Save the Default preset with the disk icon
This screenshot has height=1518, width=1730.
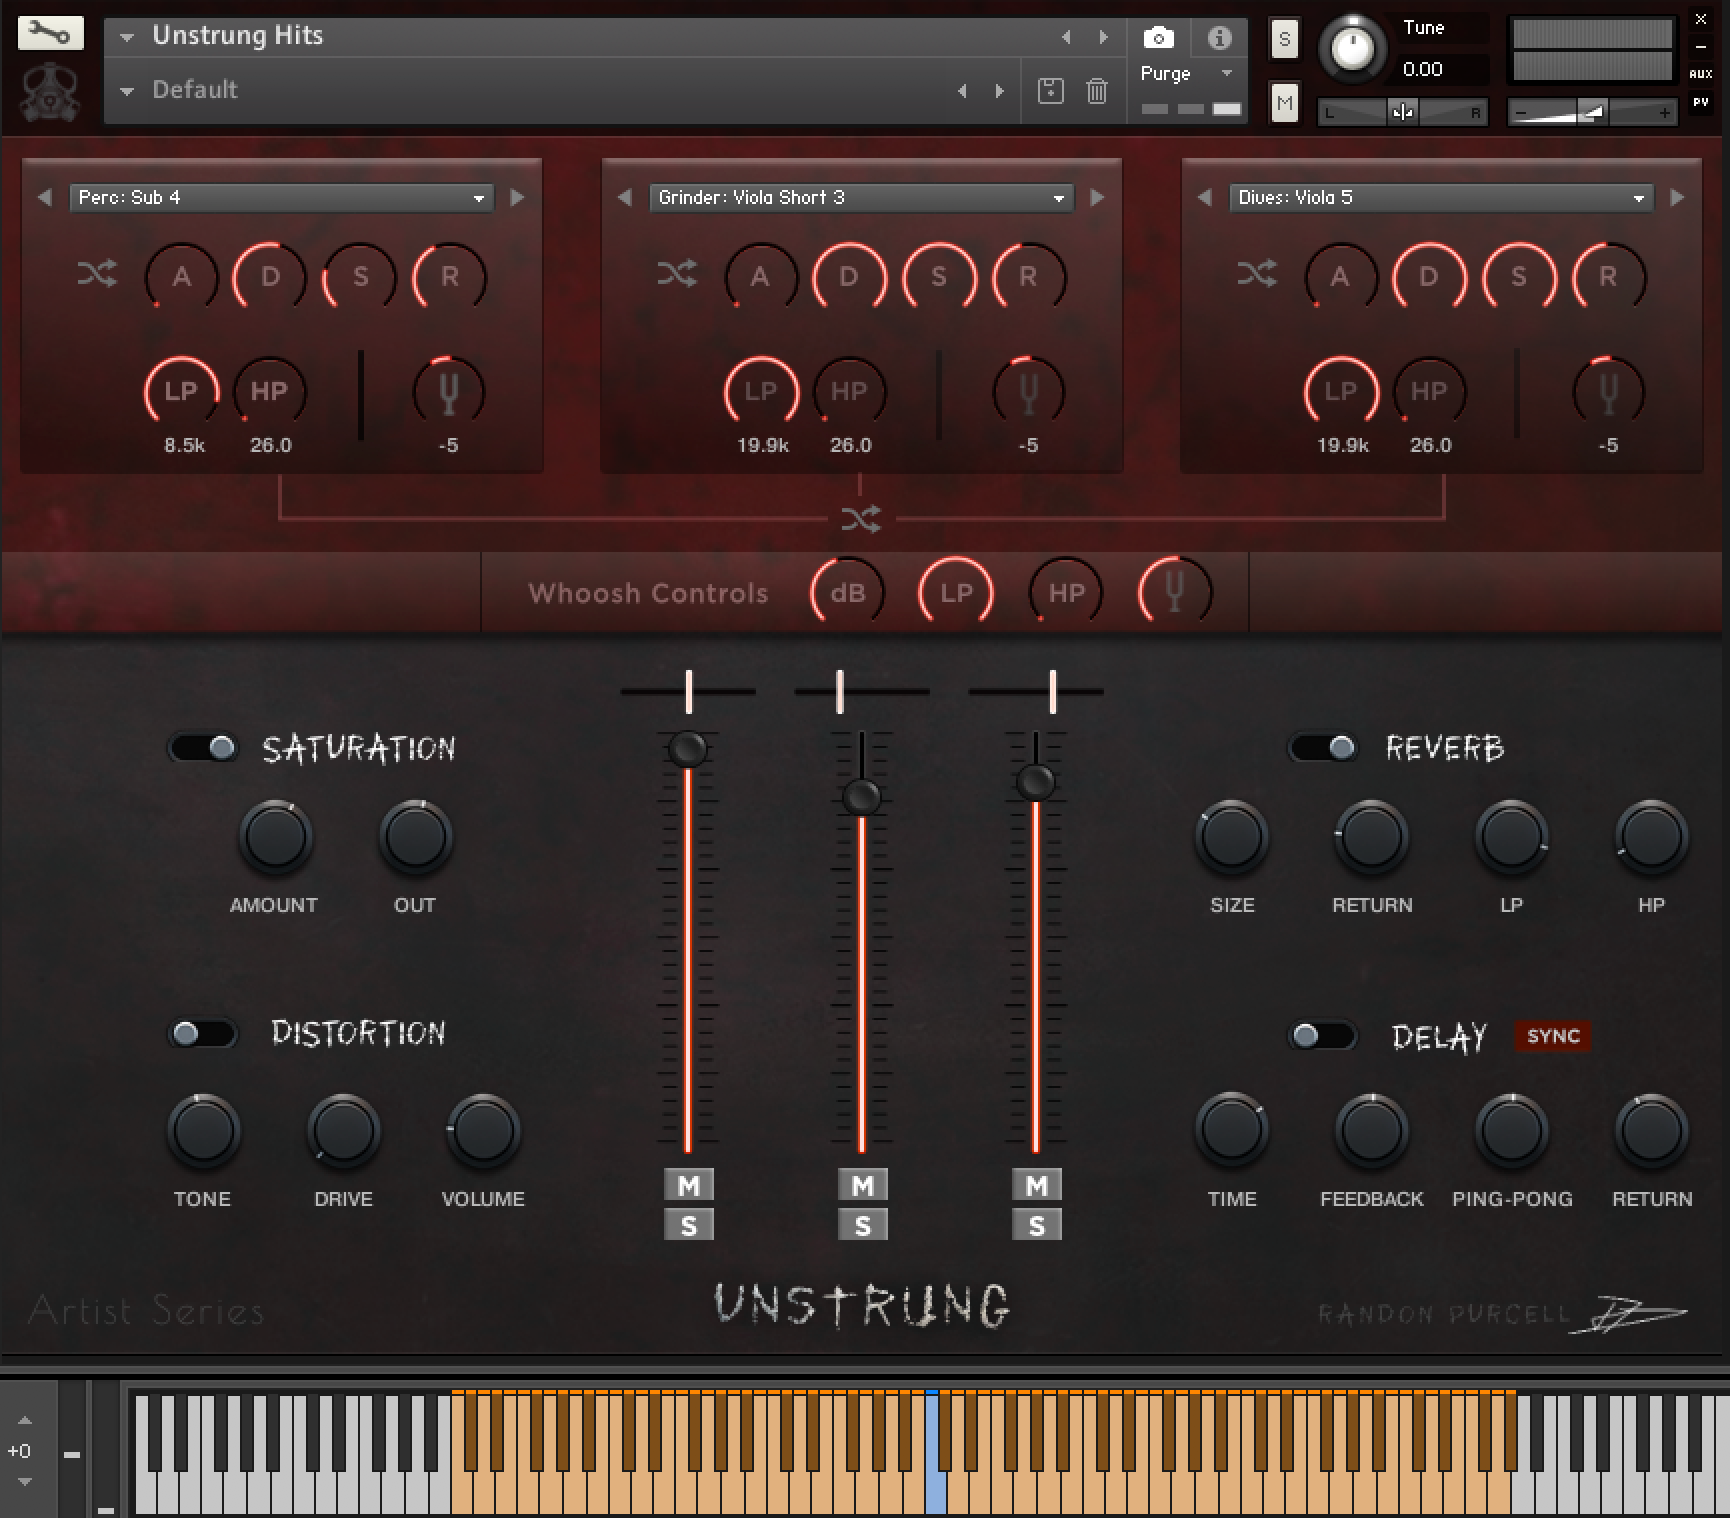click(x=1050, y=91)
